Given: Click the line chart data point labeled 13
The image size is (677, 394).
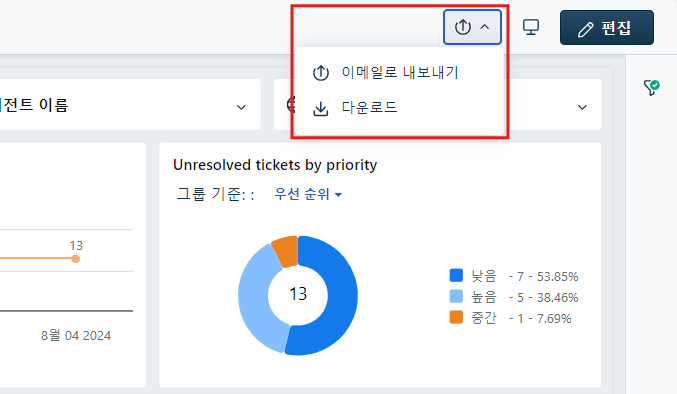Looking at the screenshot, I should (x=76, y=258).
